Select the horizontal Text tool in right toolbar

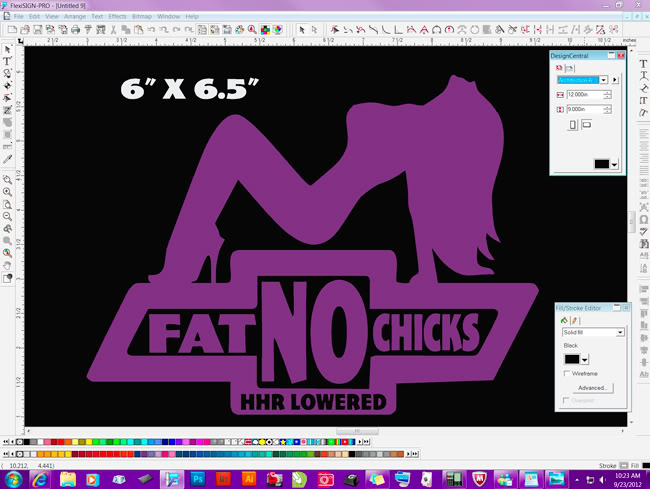coord(643,63)
